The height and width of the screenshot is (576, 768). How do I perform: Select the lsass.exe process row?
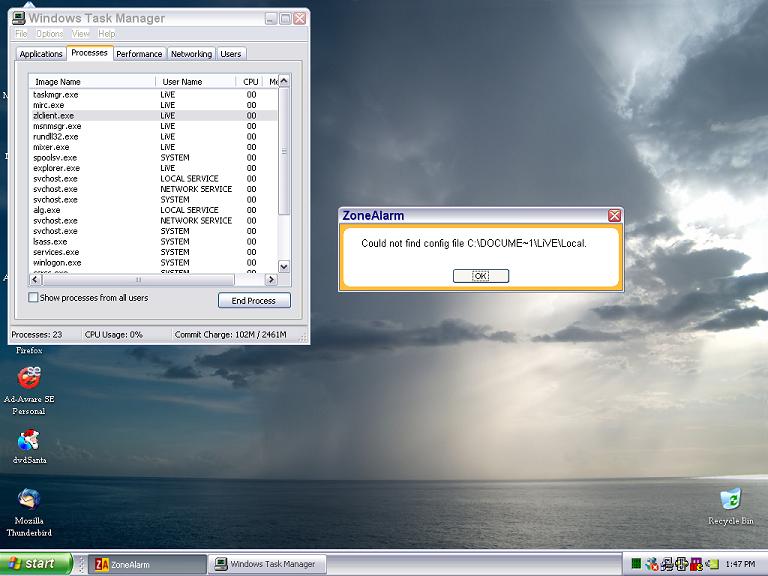click(153, 241)
